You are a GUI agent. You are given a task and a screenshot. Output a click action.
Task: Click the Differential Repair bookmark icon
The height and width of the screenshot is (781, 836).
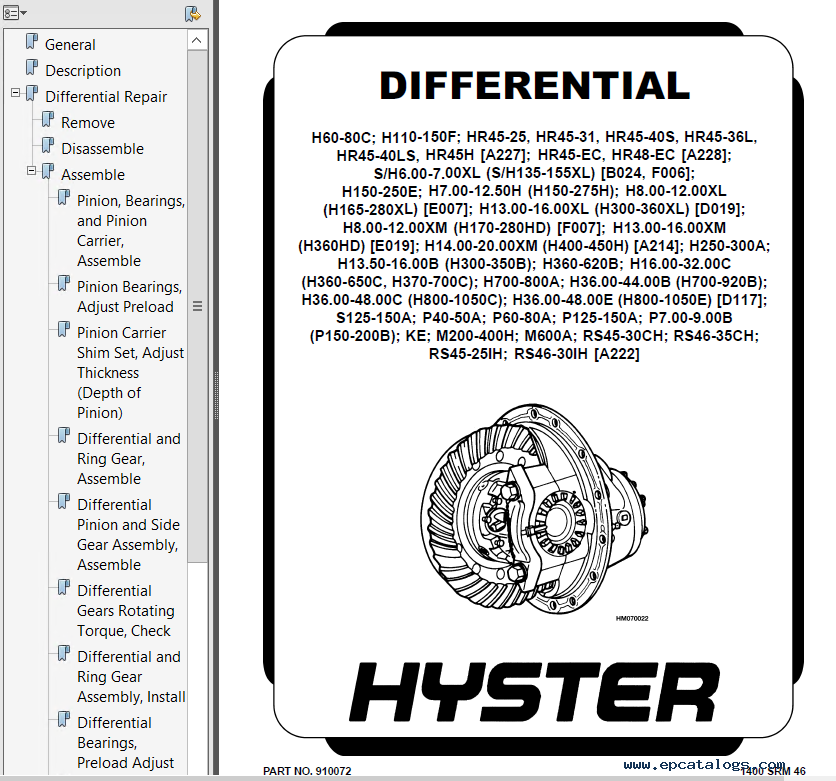32,94
